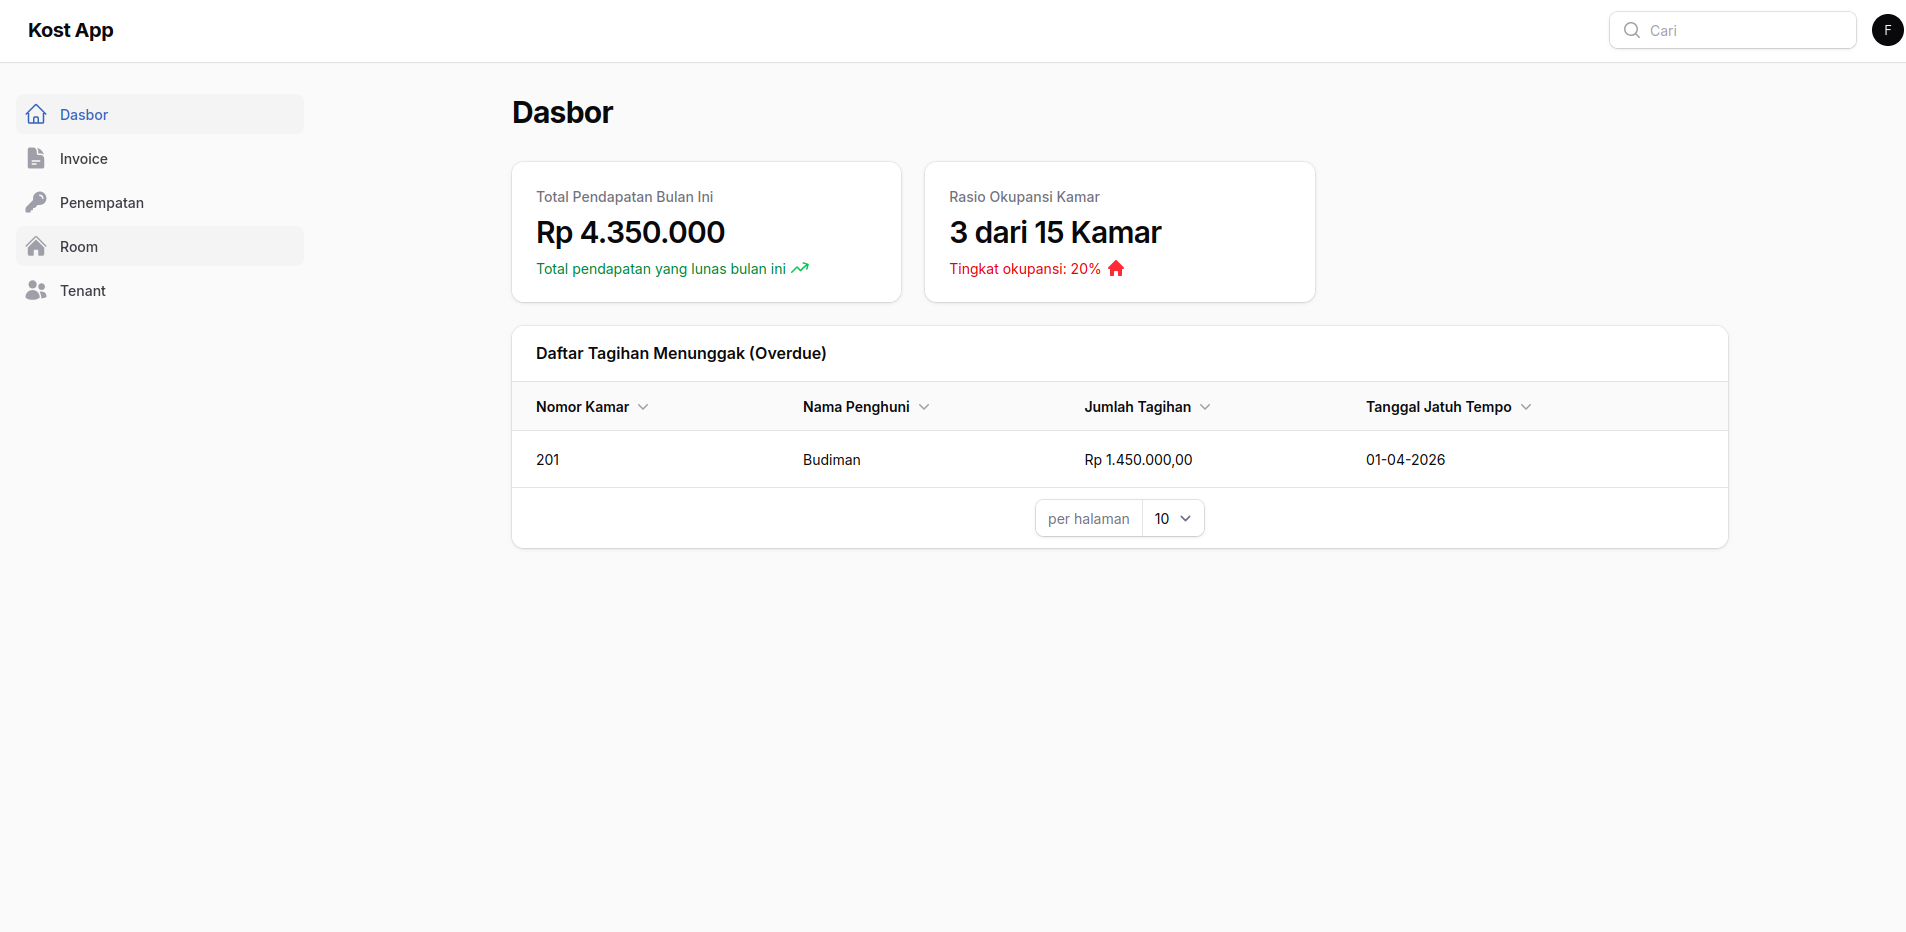This screenshot has width=1906, height=932.
Task: Click the green trending-up arrow icon
Action: pos(800,268)
